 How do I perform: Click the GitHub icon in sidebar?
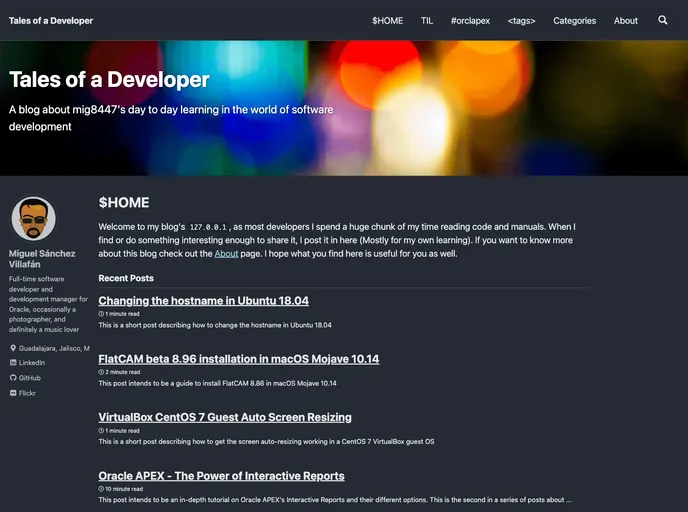tap(13, 378)
